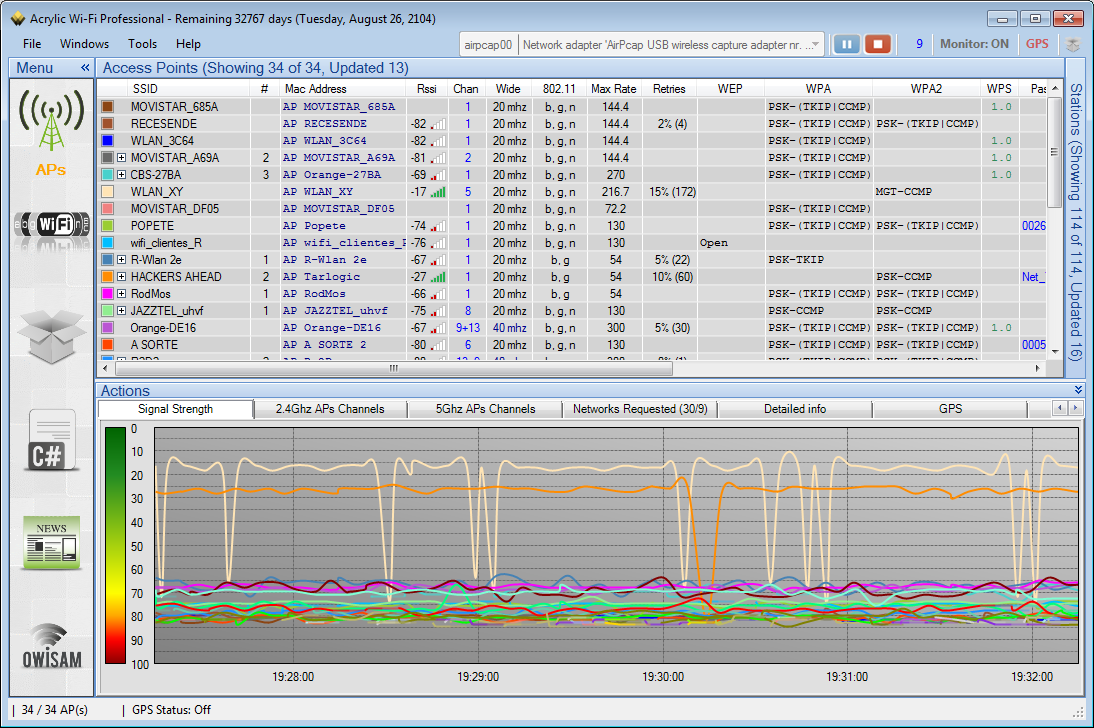
Task: Click the adapter count number 9 in toolbar
Action: (x=919, y=43)
